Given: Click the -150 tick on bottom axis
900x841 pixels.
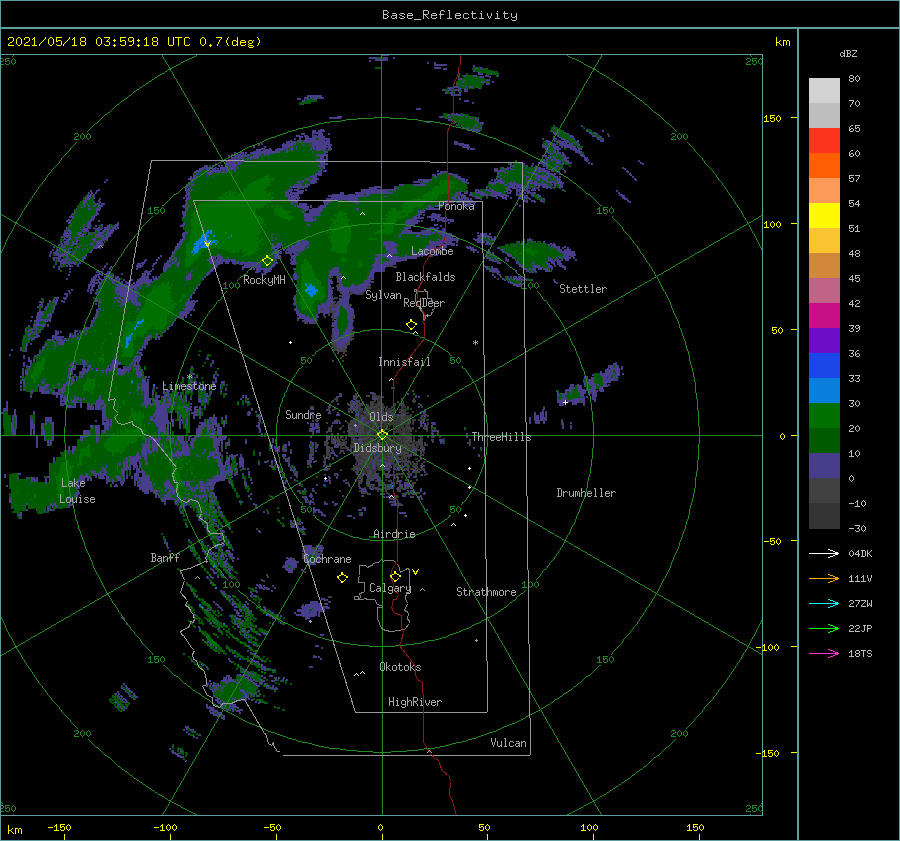Looking at the screenshot, I should [x=59, y=827].
